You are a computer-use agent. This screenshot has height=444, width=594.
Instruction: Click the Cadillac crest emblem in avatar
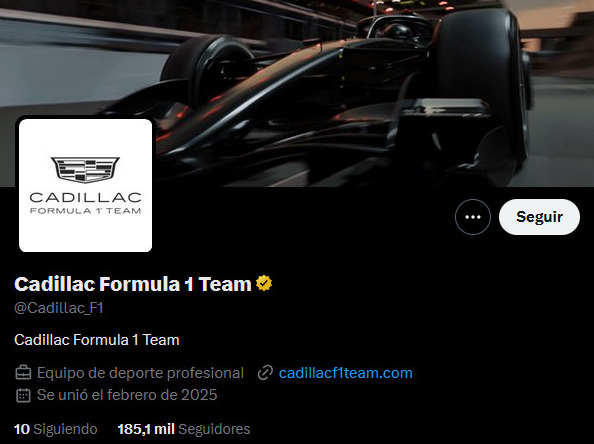click(x=85, y=170)
